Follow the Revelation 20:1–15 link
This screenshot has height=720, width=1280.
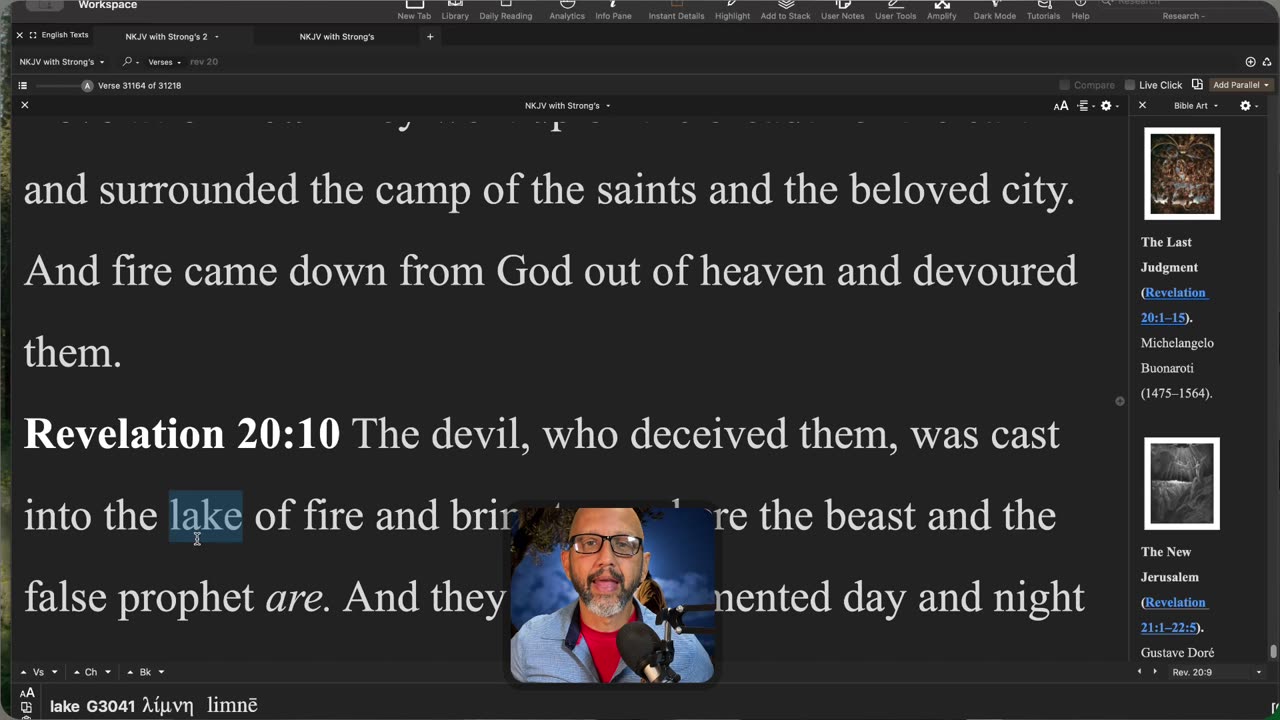1175,305
